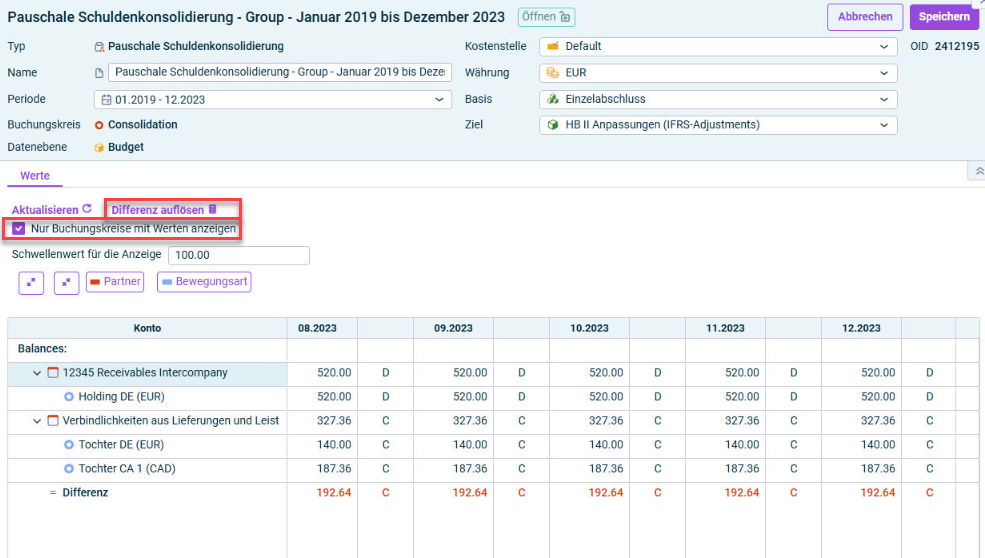Click the Speichern button
Screen dimensions: 985x558
[943, 17]
